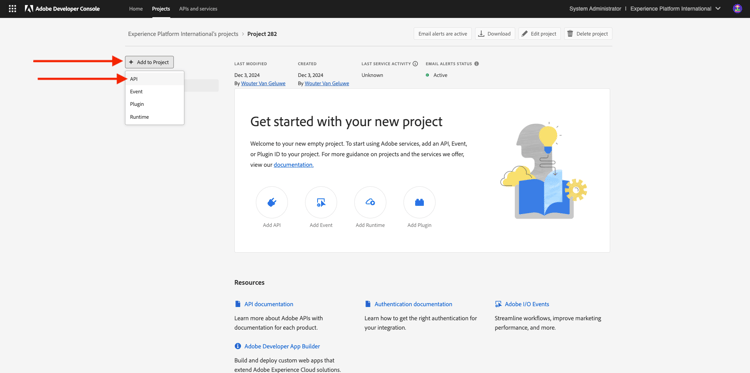Click the Delete project button

coord(588,34)
